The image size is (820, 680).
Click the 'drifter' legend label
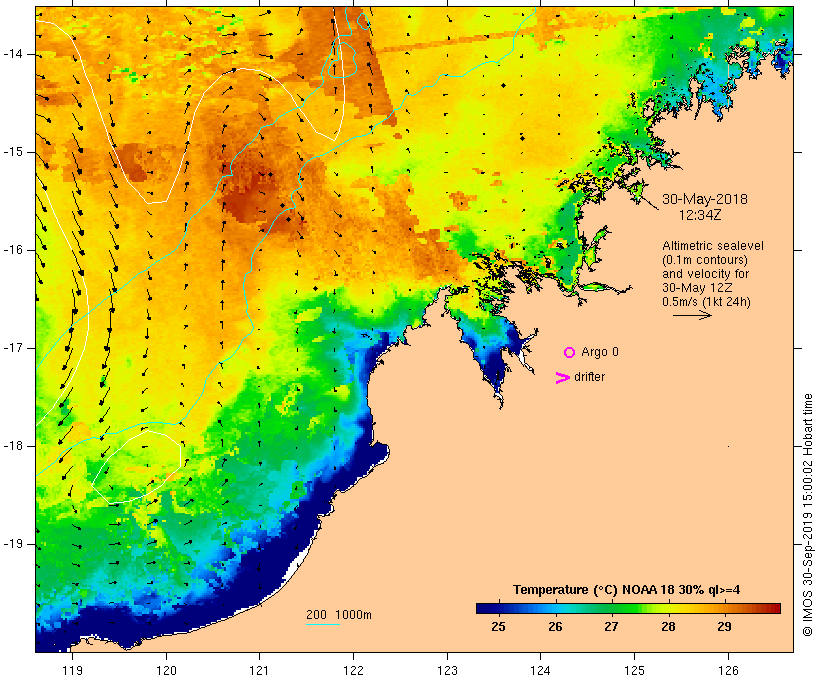click(589, 377)
